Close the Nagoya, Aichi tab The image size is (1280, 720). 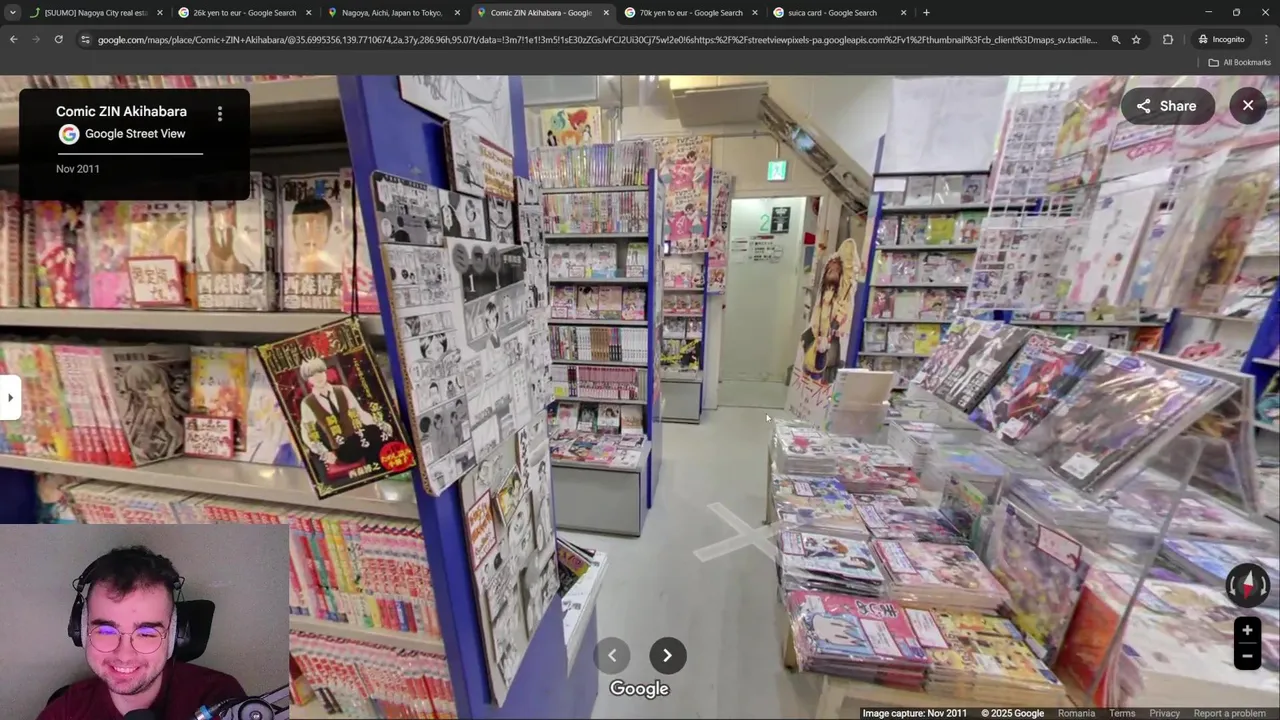(x=457, y=13)
